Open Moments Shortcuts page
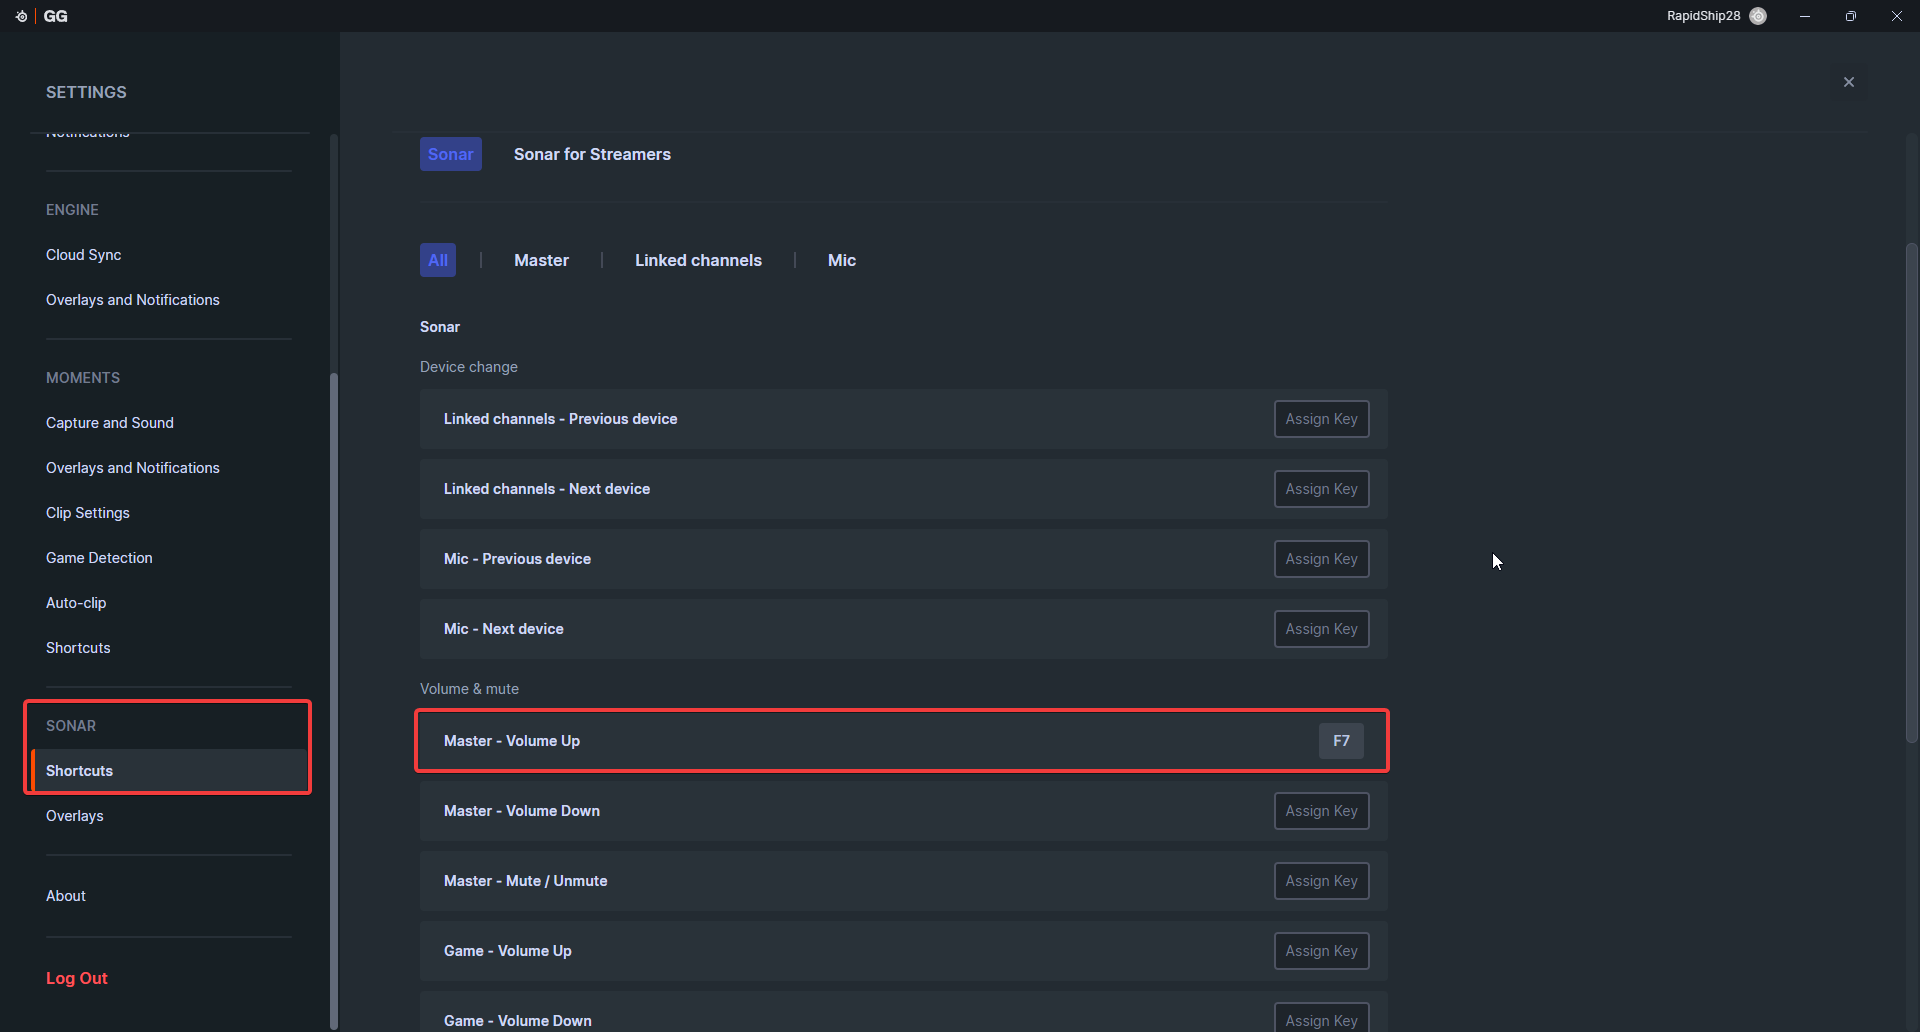This screenshot has width=1920, height=1032. pos(78,648)
